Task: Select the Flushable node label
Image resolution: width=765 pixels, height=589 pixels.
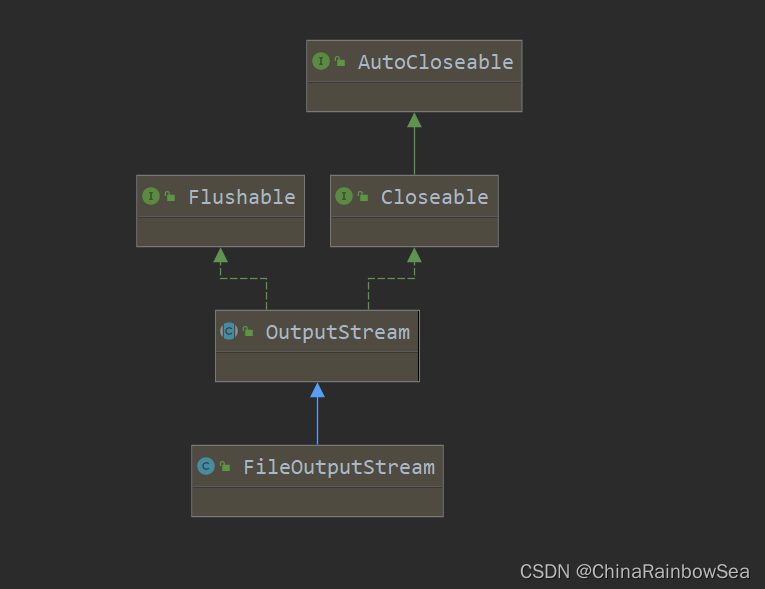Action: tap(242, 197)
